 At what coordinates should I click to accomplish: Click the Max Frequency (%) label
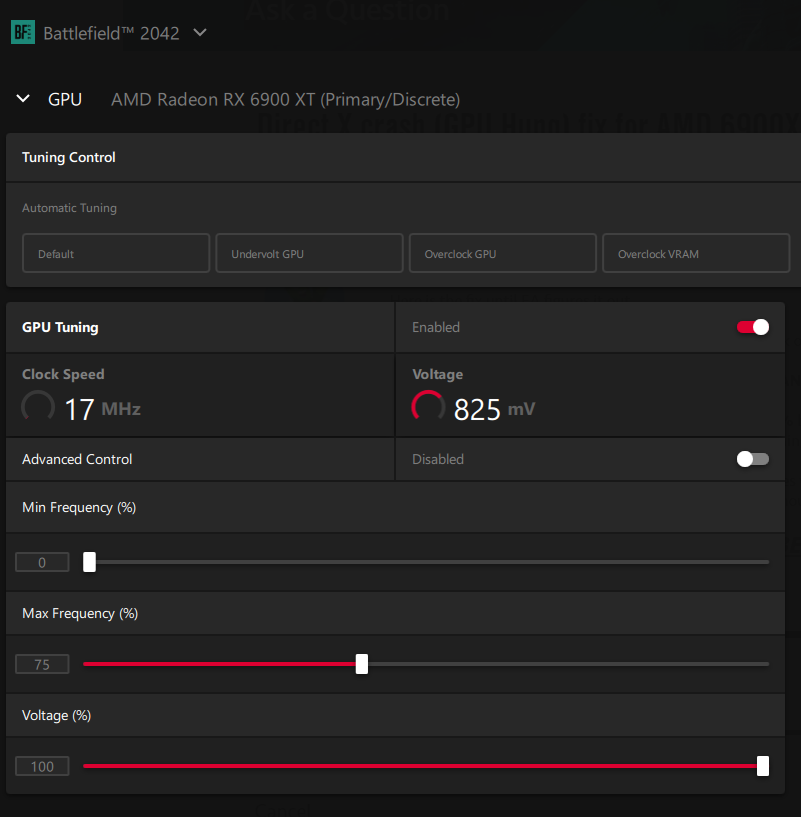[80, 613]
